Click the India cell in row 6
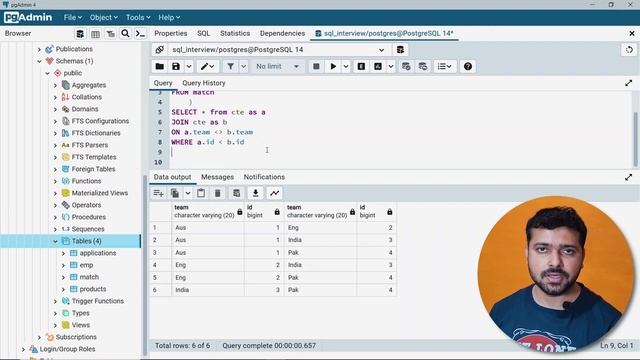This screenshot has height=360, width=640. (x=208, y=290)
